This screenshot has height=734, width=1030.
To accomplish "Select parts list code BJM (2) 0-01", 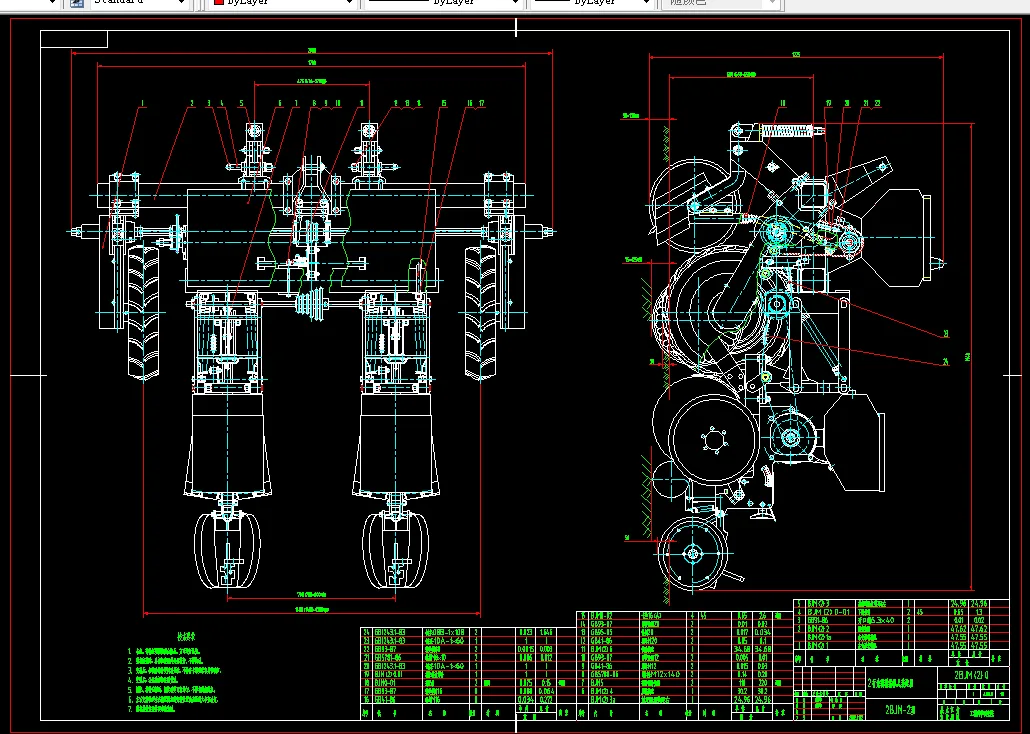I will (829, 612).
